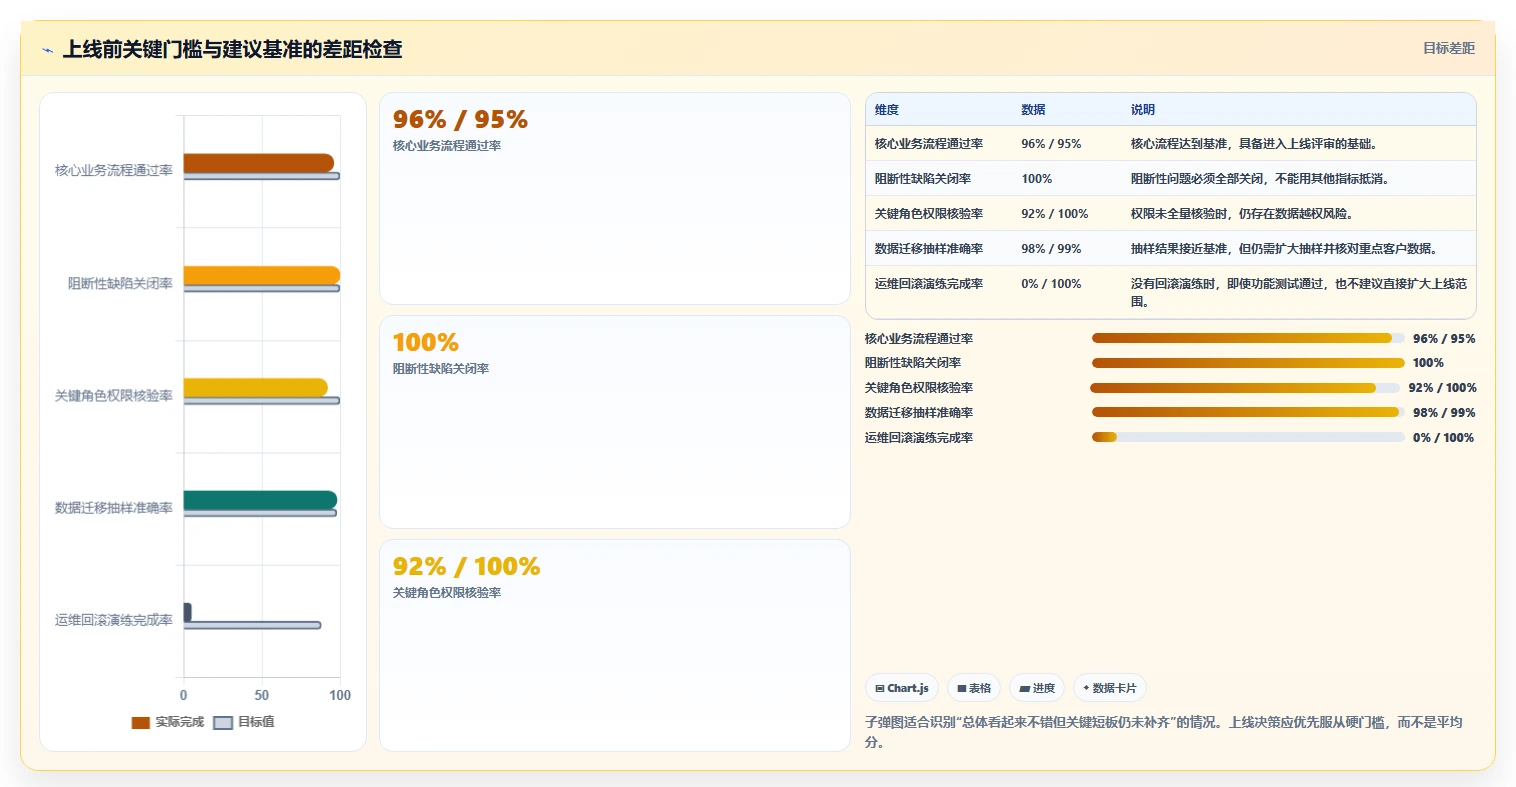Screen dimensions: 1516x787
Task: Click the 核心业务流程通过率 progress bar
Action: point(1248,338)
